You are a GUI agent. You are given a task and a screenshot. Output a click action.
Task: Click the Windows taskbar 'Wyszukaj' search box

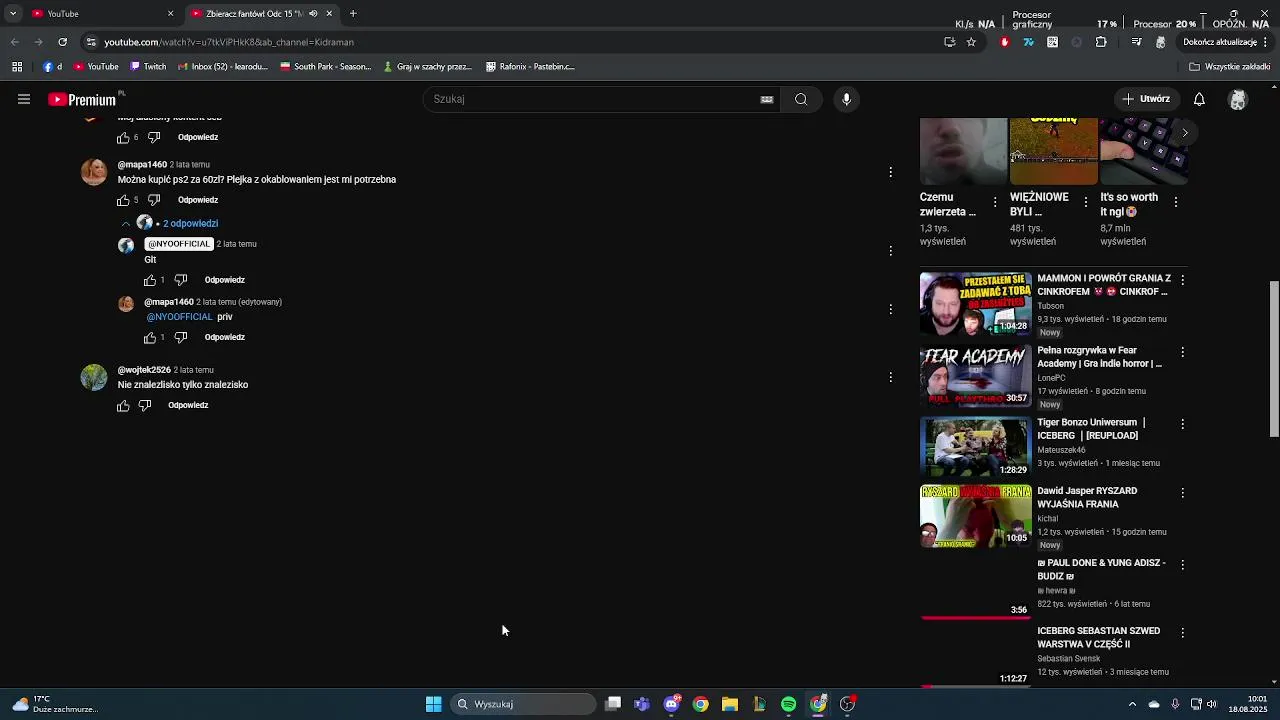tap(522, 704)
